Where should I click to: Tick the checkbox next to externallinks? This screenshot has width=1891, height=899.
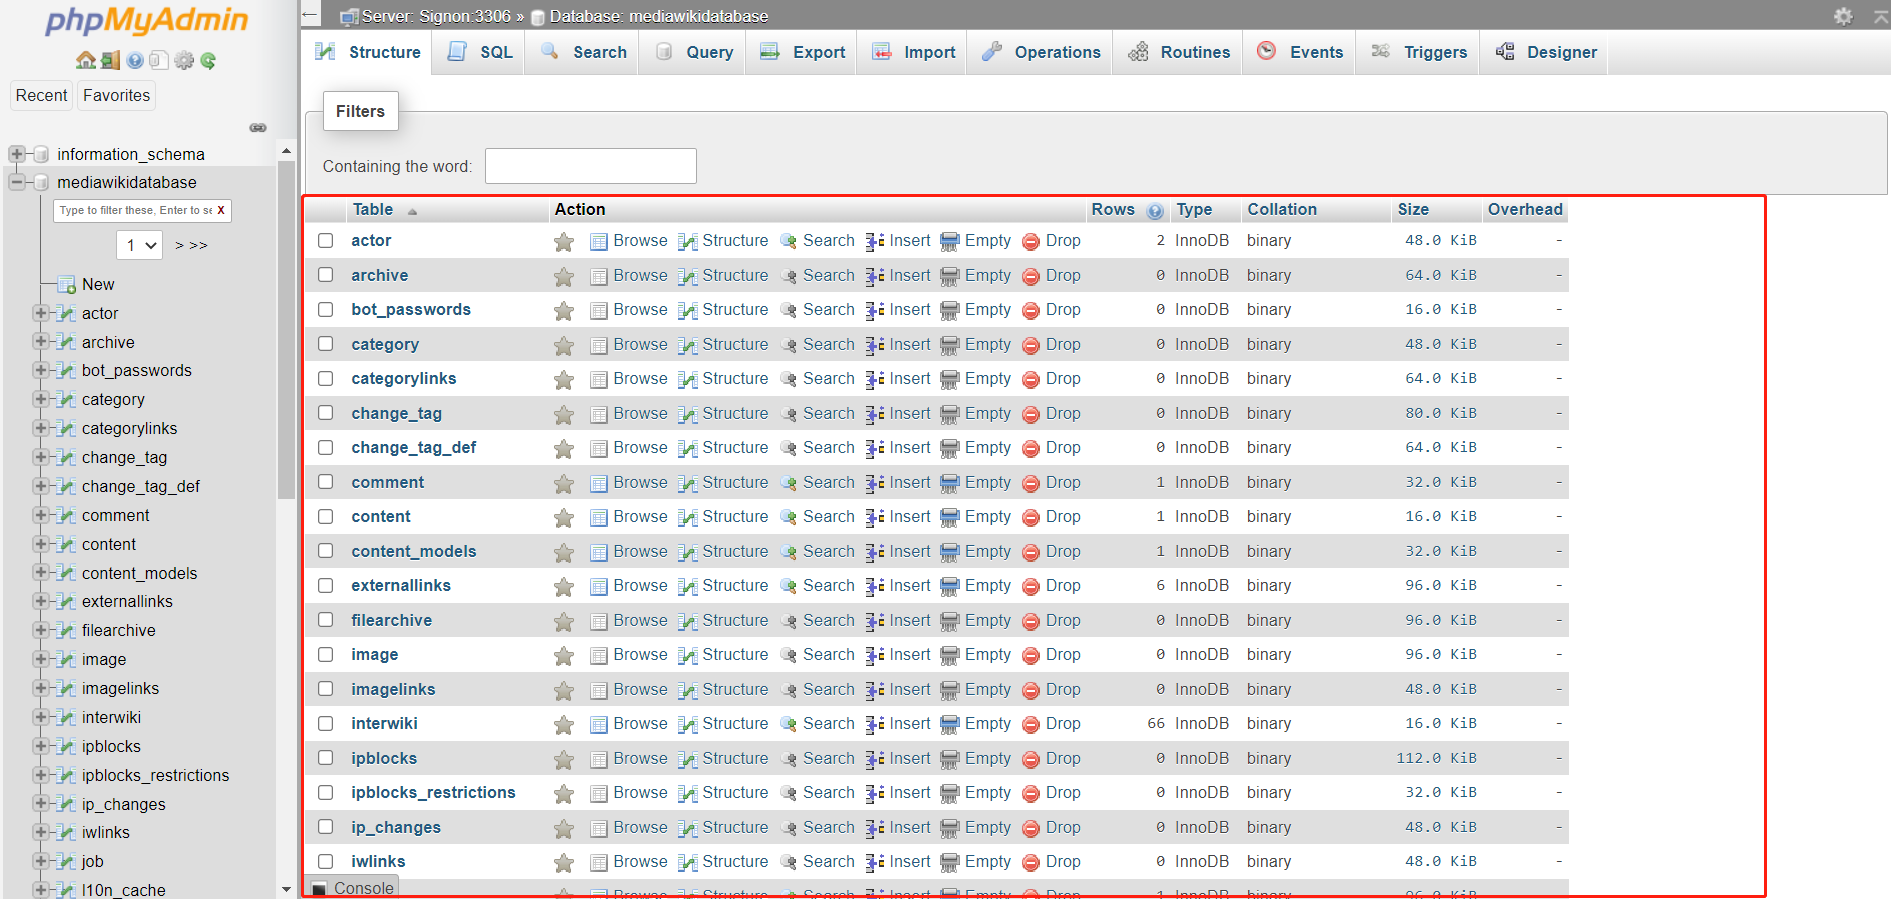pyautogui.click(x=326, y=586)
